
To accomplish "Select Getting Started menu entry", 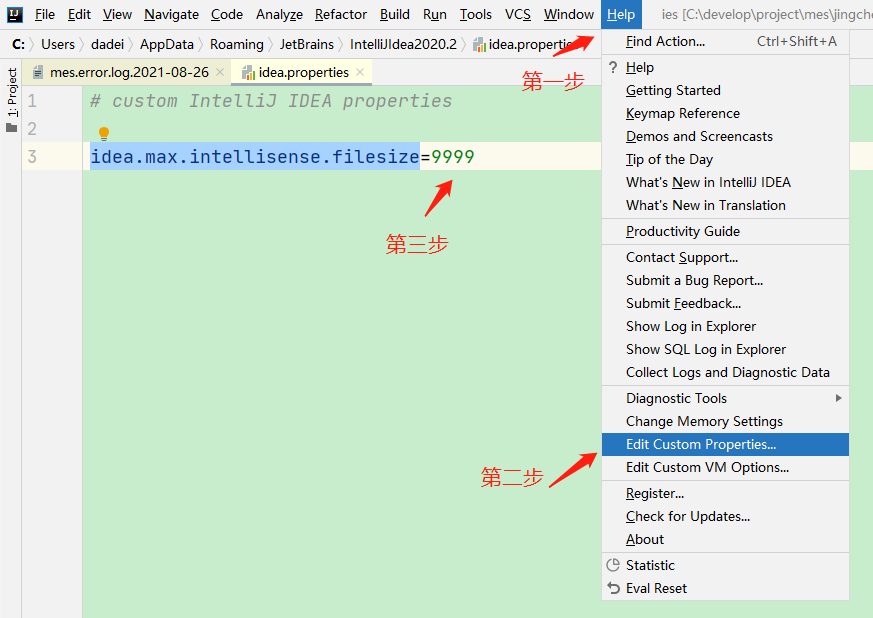I will (x=725, y=90).
